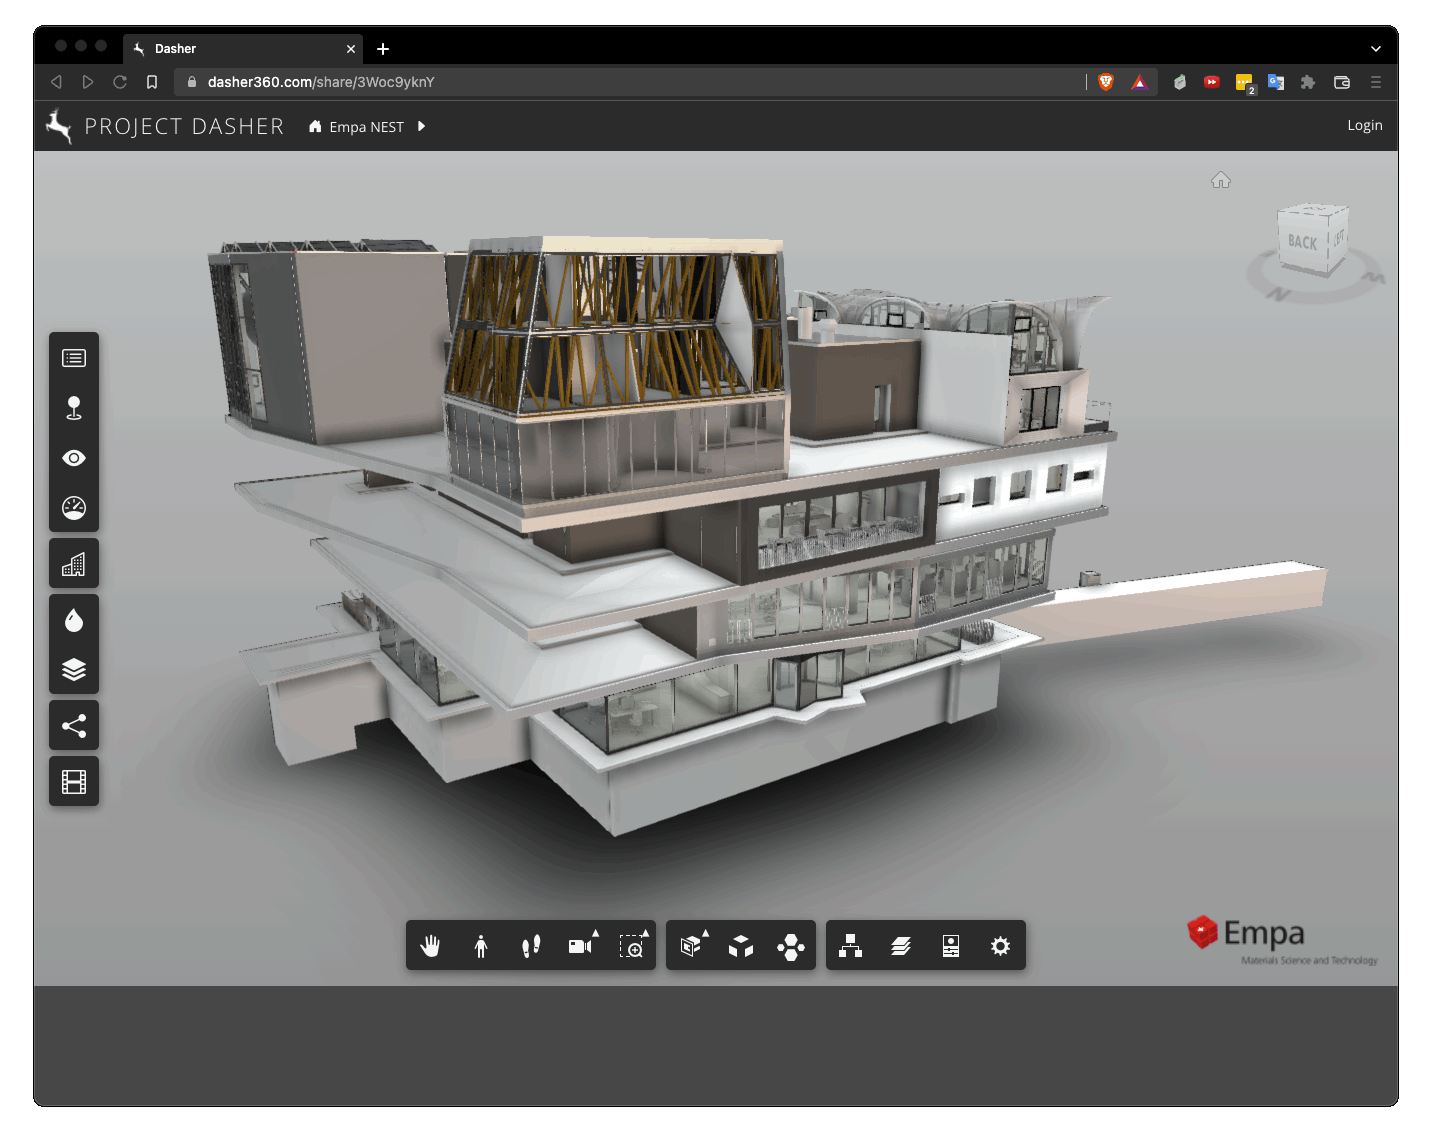Viewport: 1432px width, 1148px height.
Task: Click the buildings sidebar icon
Action: tap(74, 565)
